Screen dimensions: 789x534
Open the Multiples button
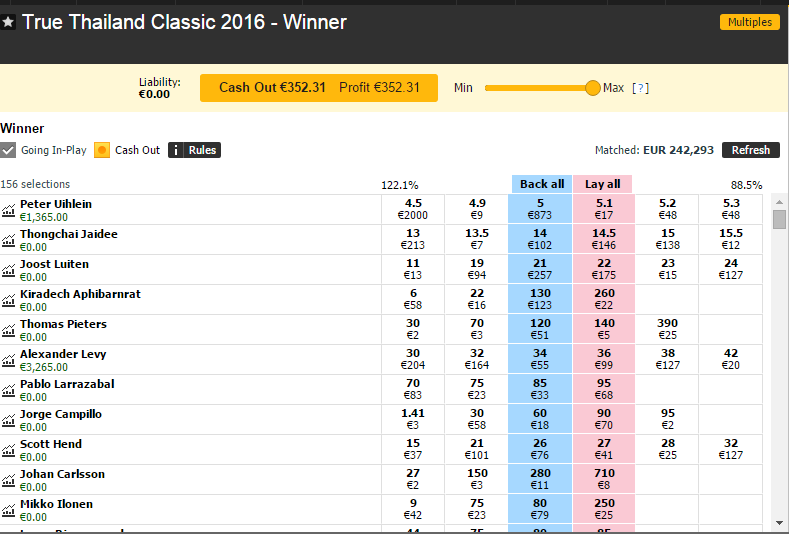point(750,22)
